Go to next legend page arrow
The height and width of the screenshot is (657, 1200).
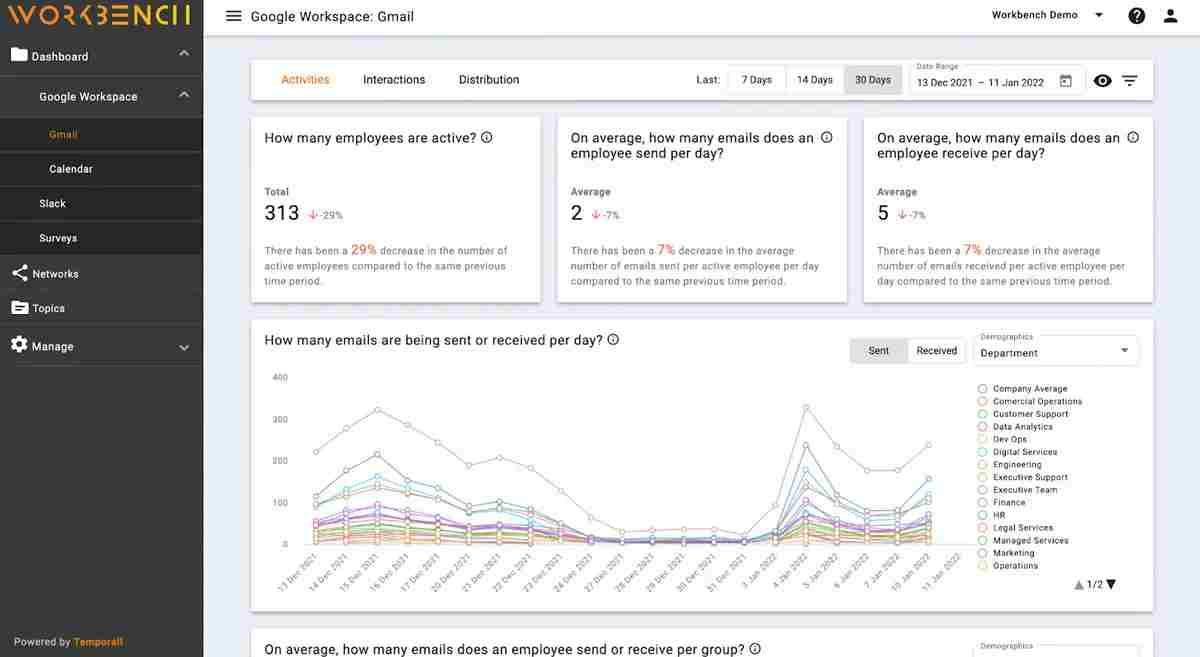click(x=1111, y=585)
